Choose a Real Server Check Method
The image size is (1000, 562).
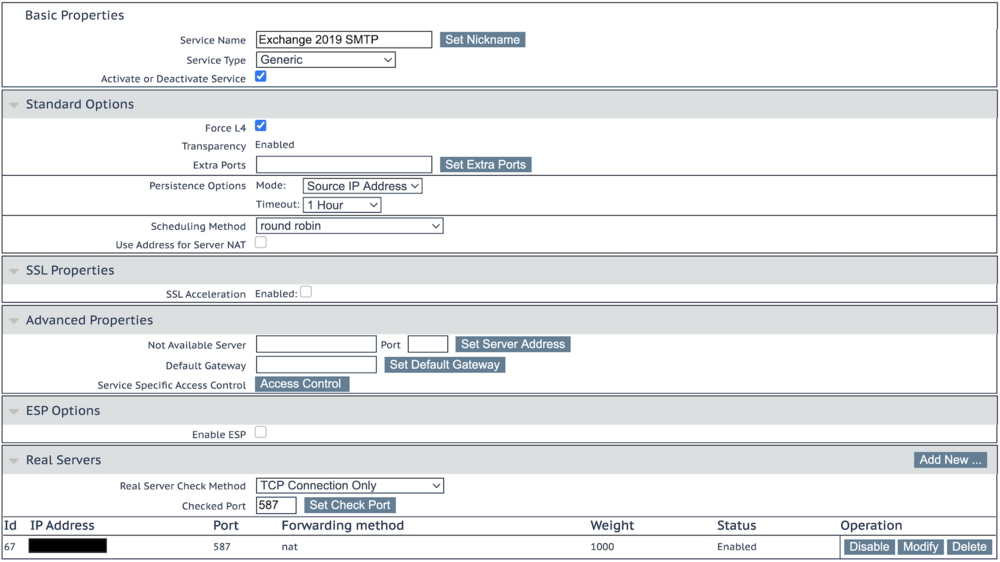pos(350,485)
